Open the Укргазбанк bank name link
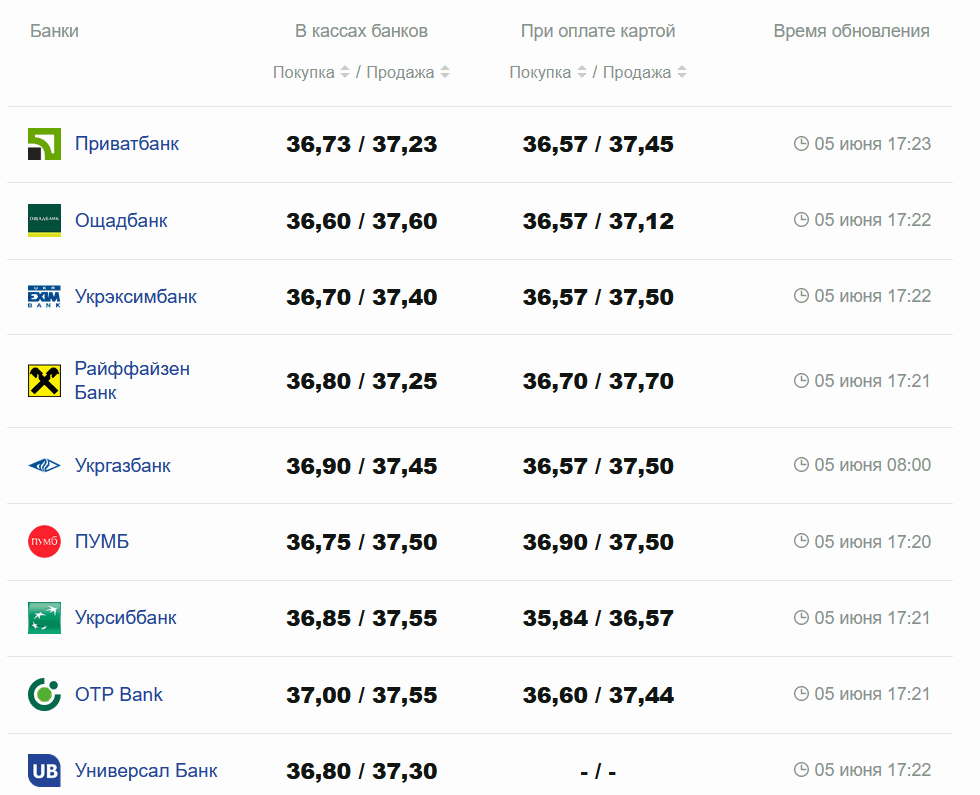Image resolution: width=980 pixels, height=795 pixels. coord(123,466)
